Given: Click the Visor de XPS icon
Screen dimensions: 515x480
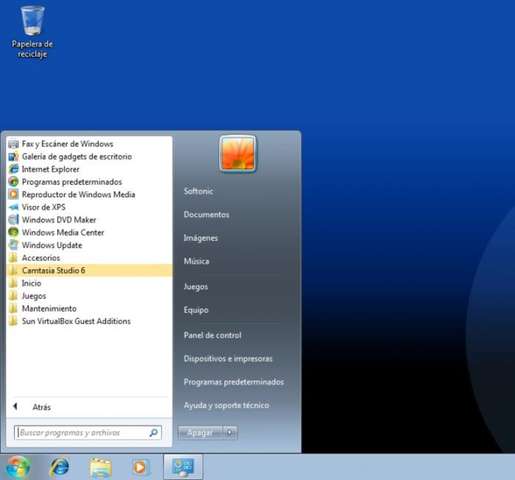Looking at the screenshot, I should click(14, 207).
